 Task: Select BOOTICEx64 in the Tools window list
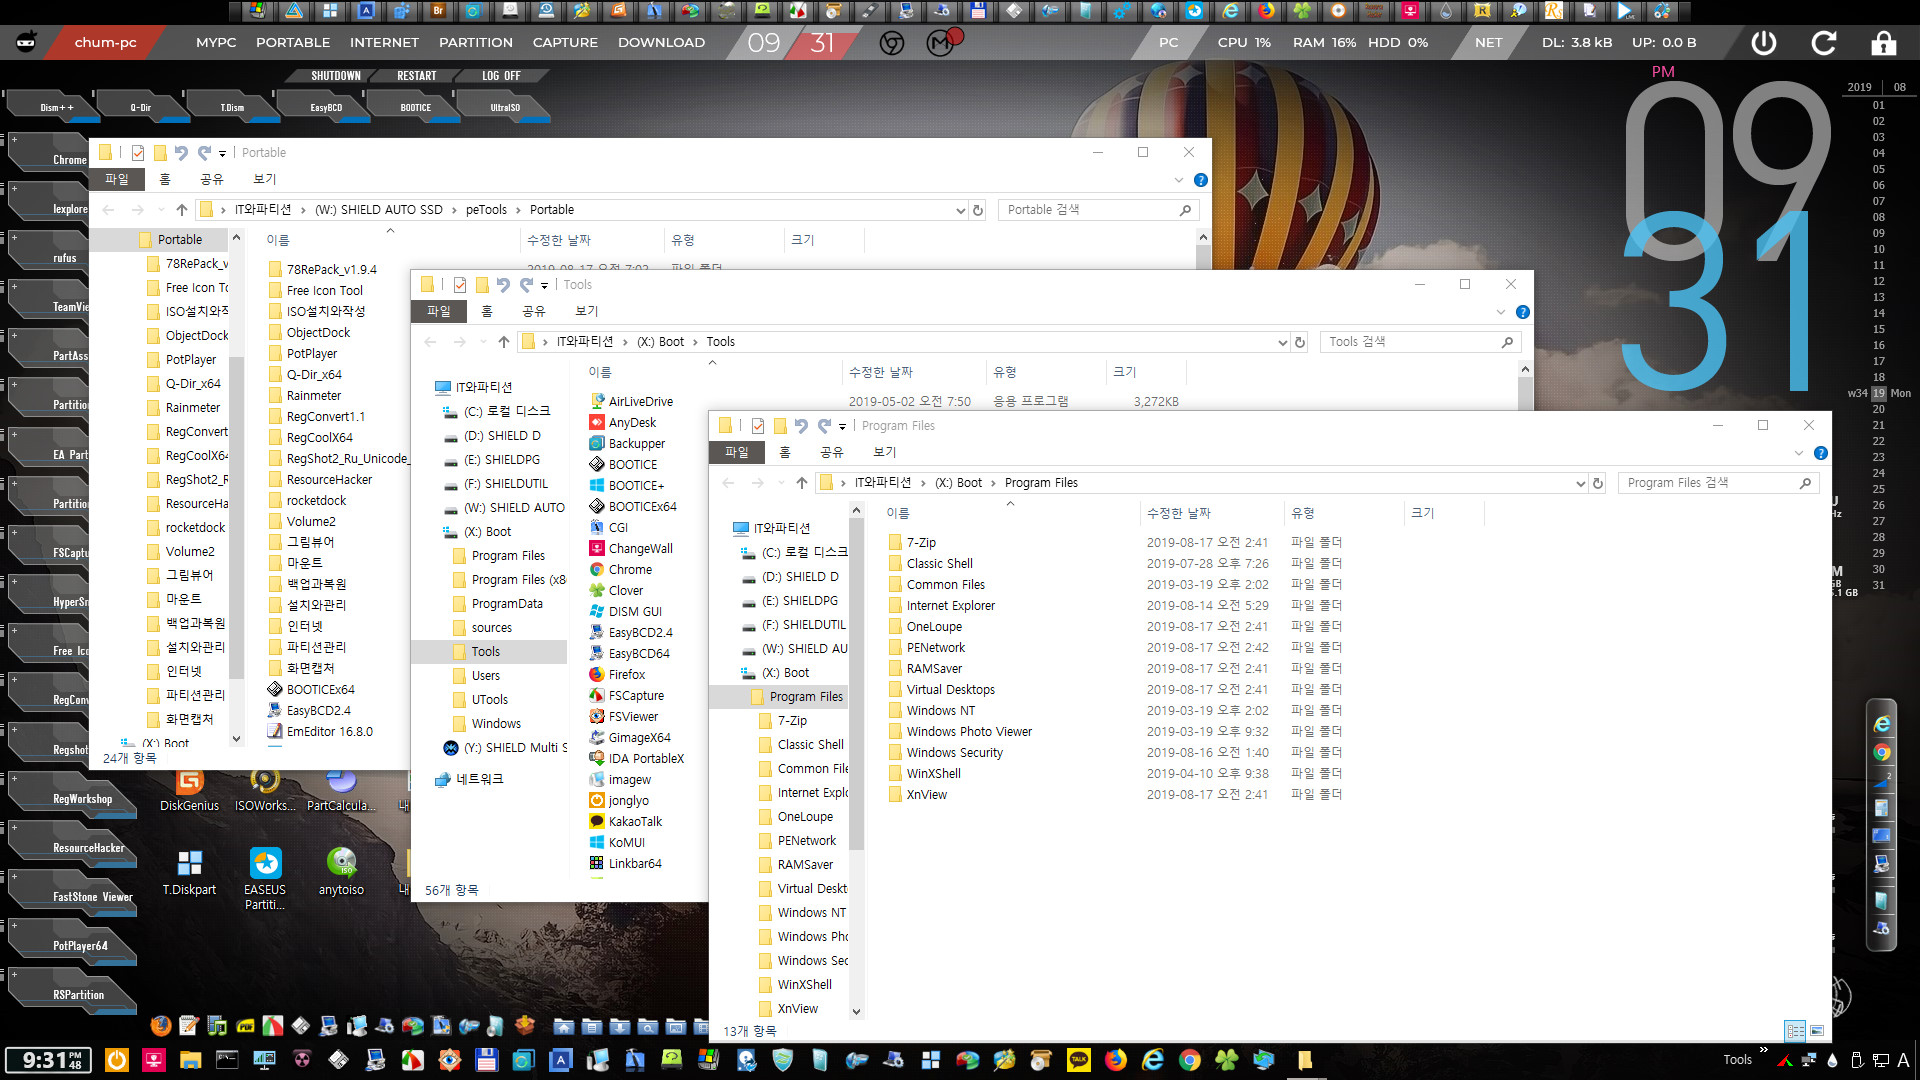(x=632, y=506)
